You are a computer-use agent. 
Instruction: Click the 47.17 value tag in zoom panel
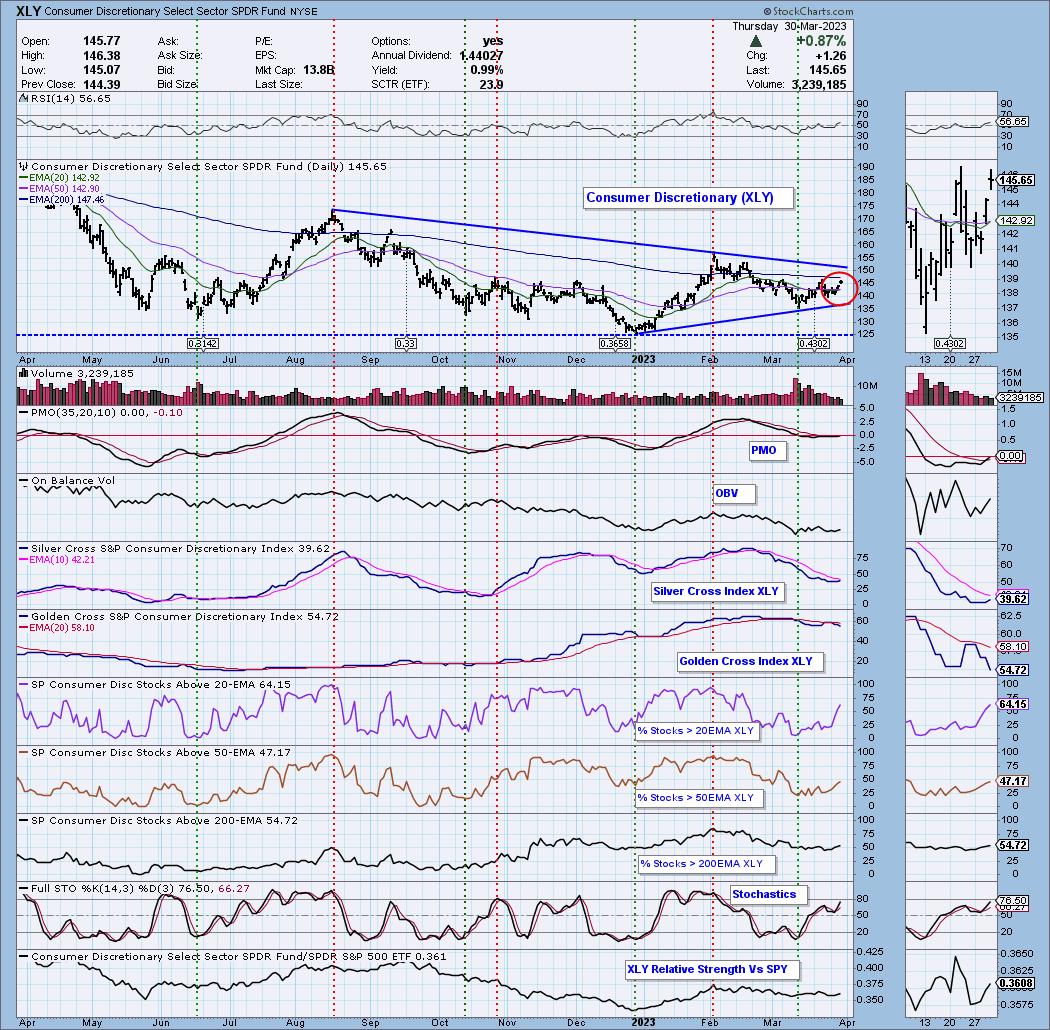point(1012,782)
